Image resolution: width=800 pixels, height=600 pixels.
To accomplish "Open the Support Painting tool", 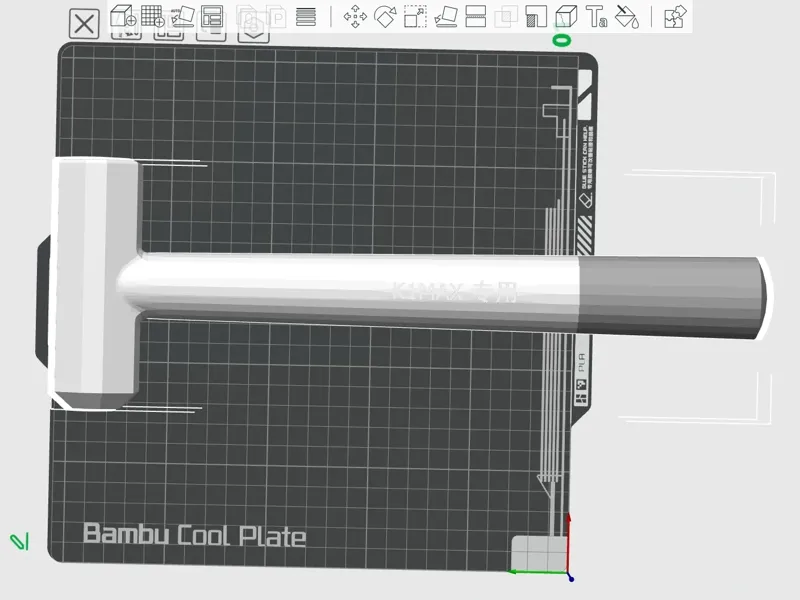I will (536, 16).
